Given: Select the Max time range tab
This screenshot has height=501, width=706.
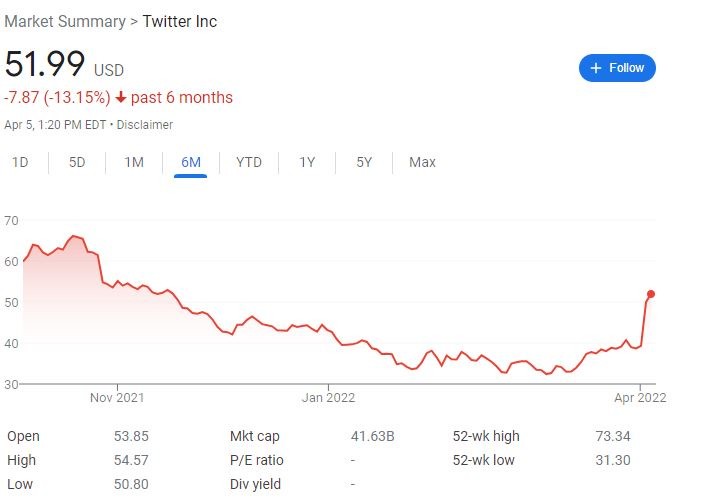Looking at the screenshot, I should coord(422,162).
